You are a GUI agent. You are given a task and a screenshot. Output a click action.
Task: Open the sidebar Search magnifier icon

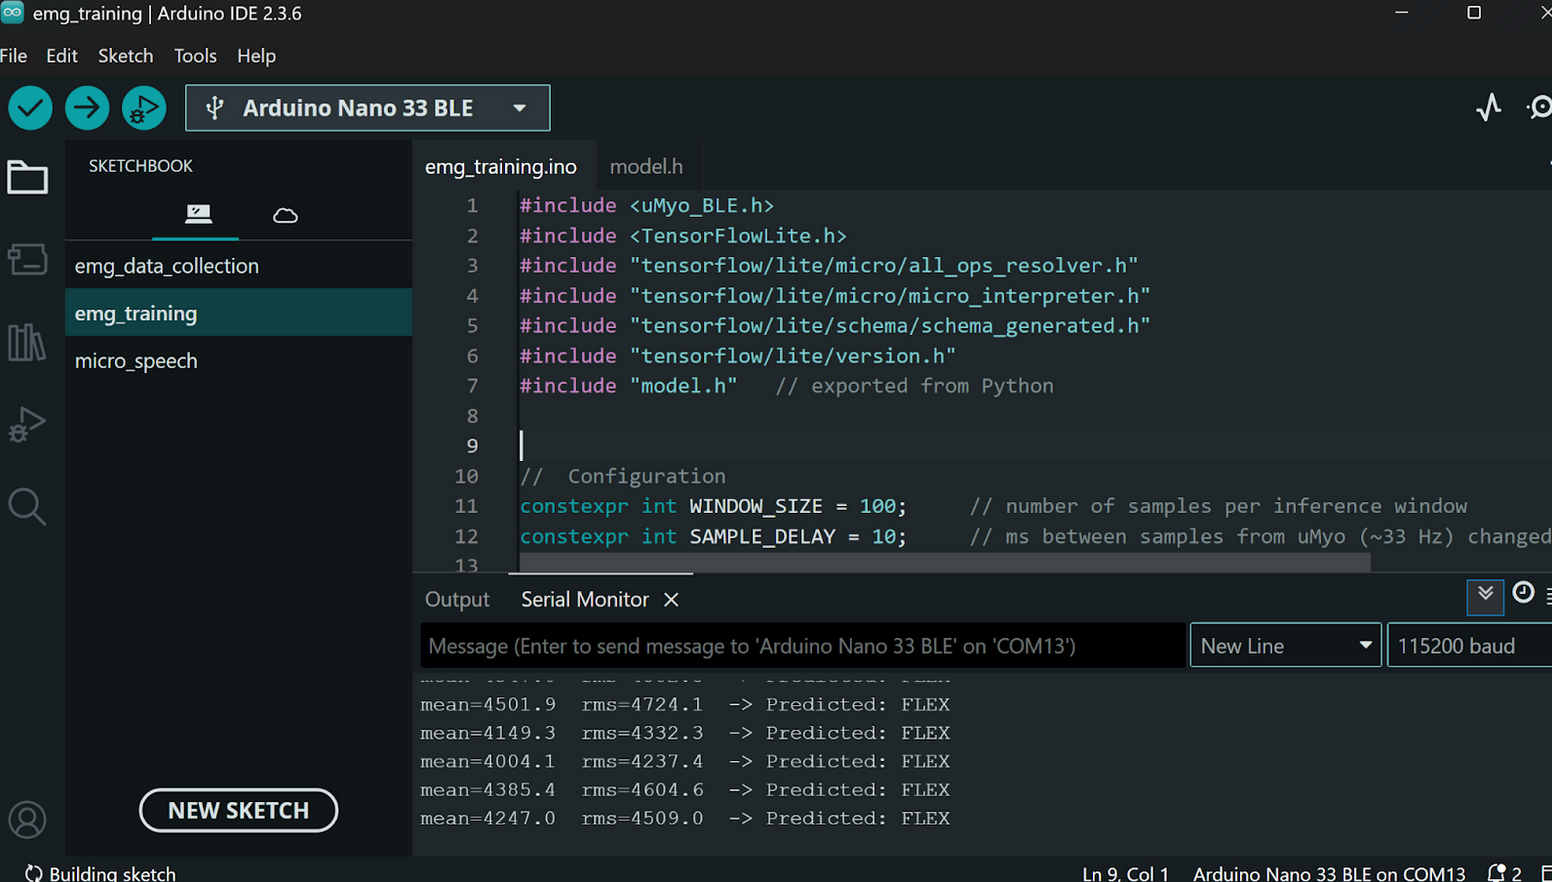point(27,507)
